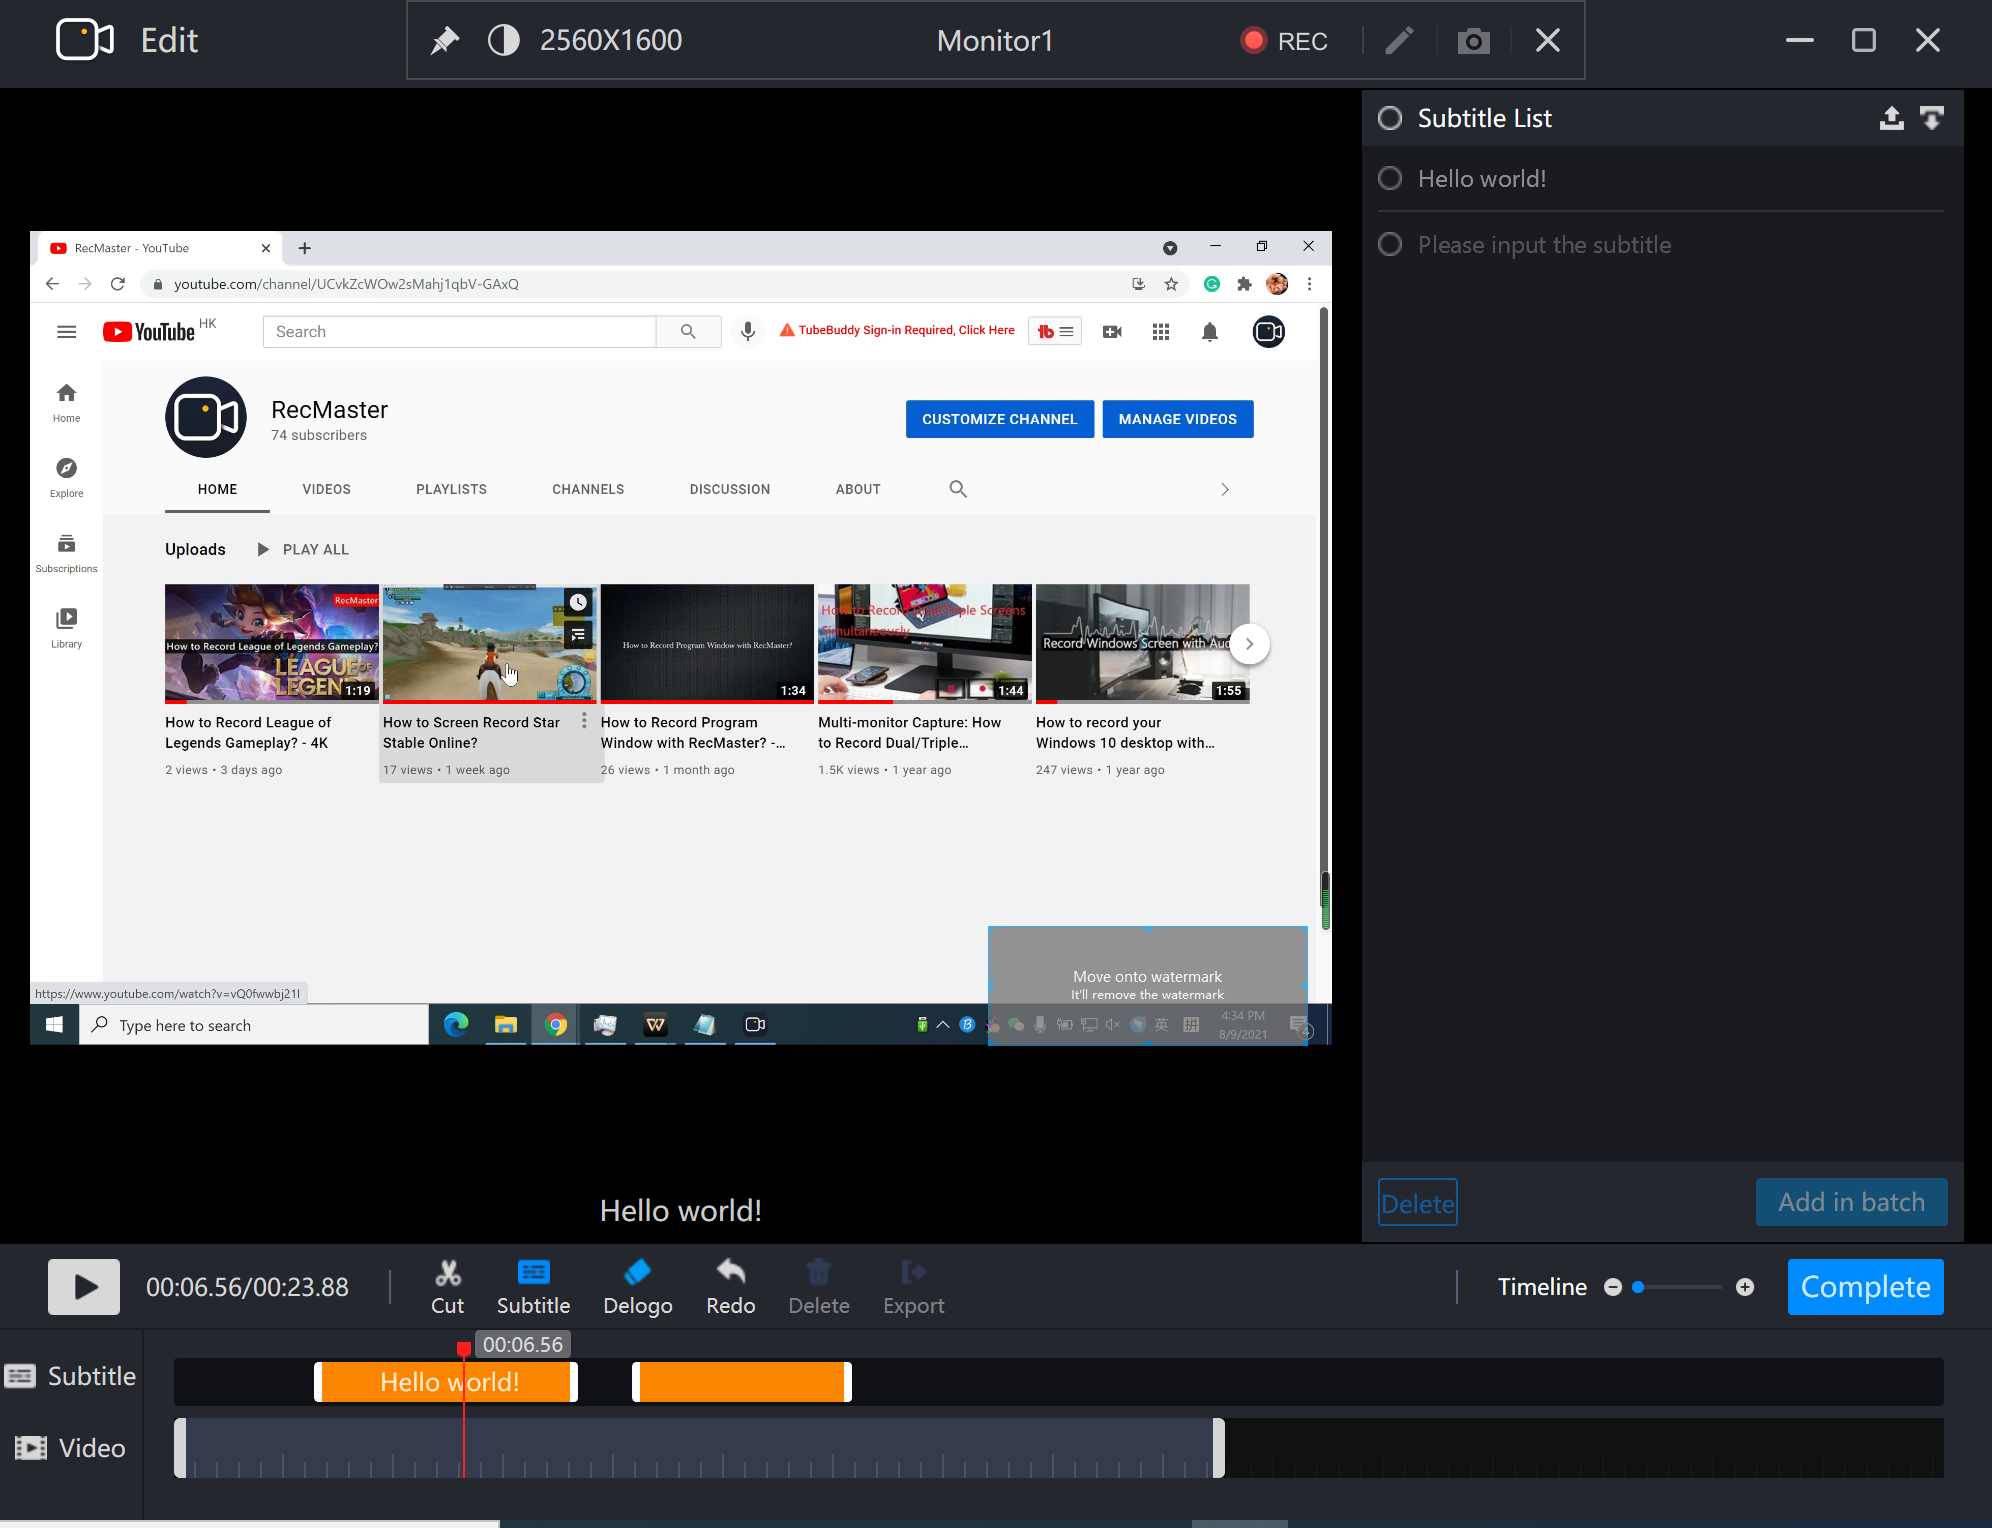Open Chrome three-dot menu
This screenshot has width=1992, height=1528.
tap(1308, 284)
